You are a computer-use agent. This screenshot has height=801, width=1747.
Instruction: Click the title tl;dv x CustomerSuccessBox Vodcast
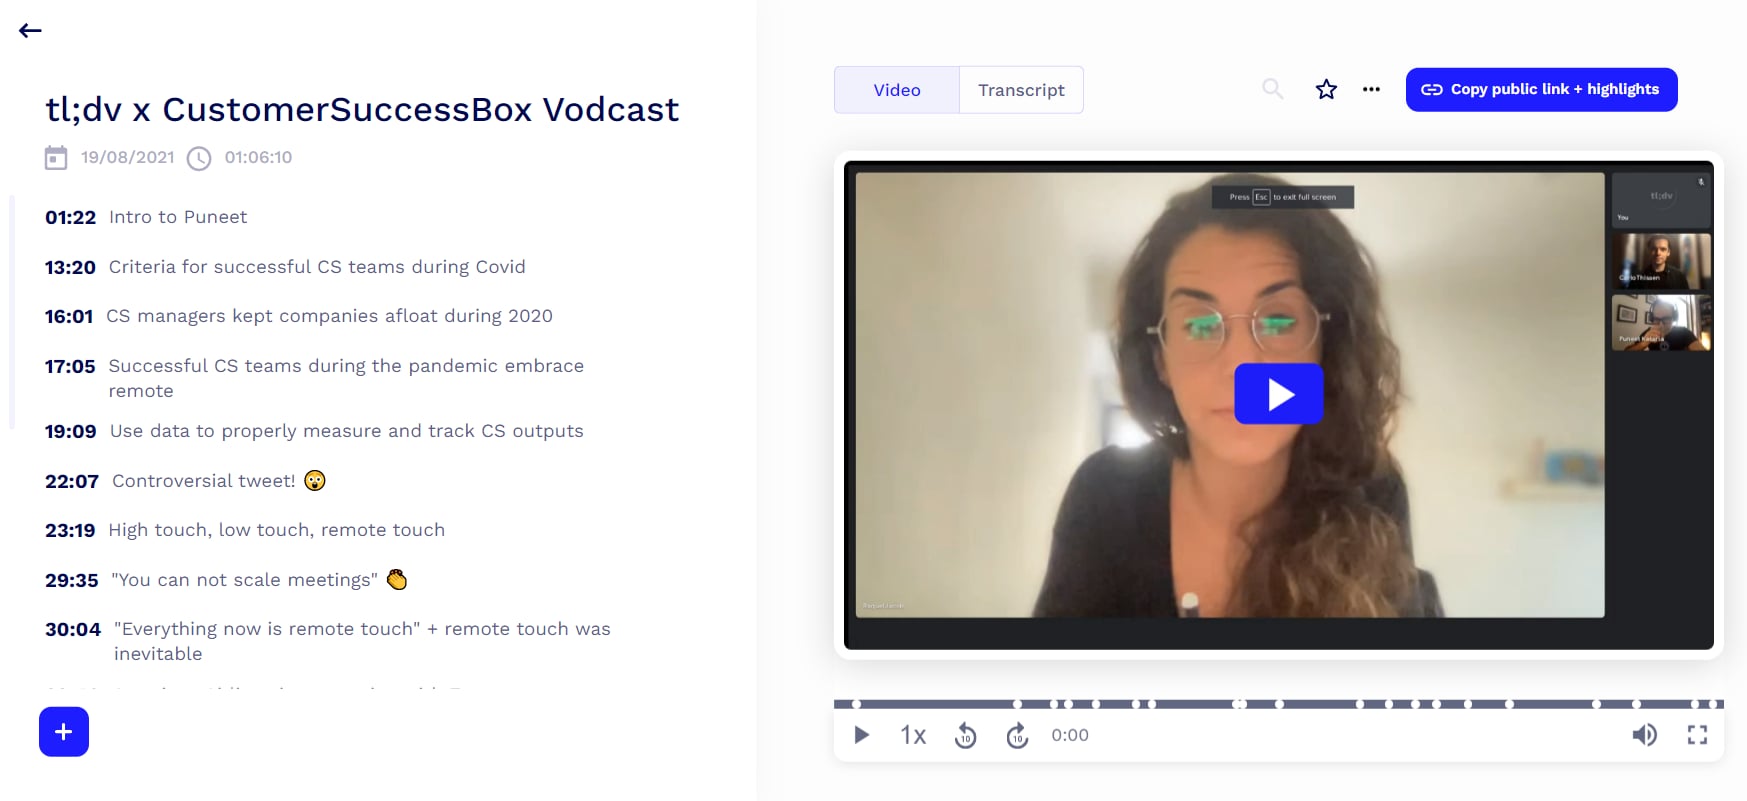[362, 109]
